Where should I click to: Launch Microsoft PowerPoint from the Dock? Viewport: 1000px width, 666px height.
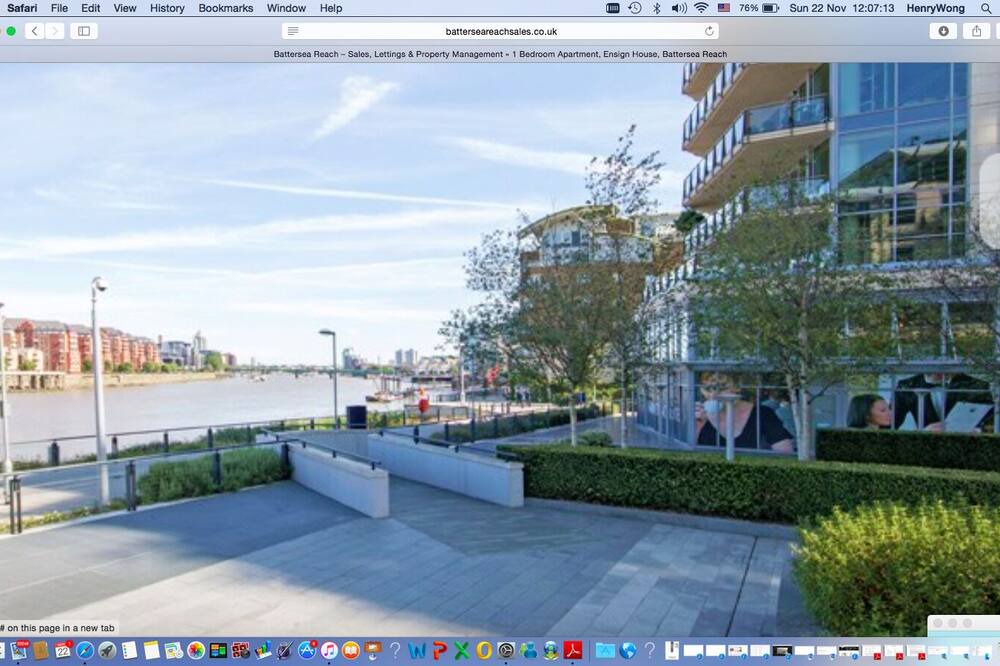point(439,650)
